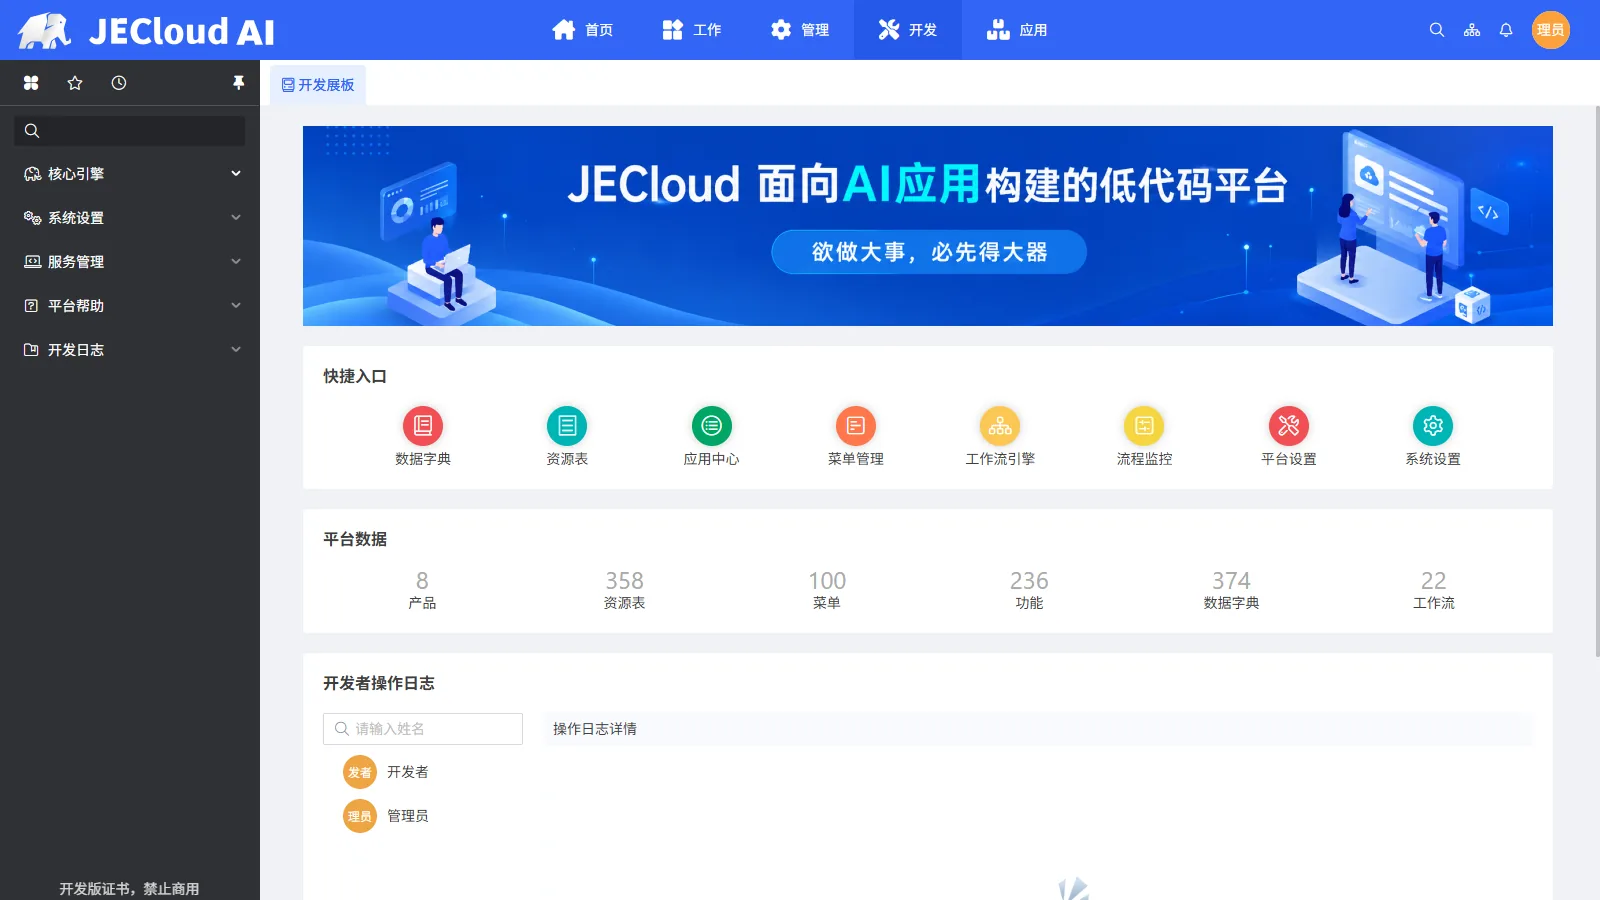The height and width of the screenshot is (900, 1600).
Task: Click the 358 资源表 statistic
Action: point(624,590)
